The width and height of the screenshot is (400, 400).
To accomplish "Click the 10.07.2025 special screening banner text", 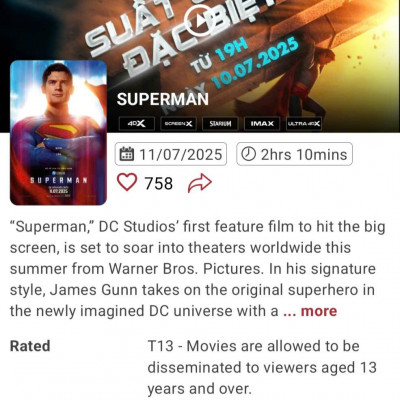I will pyautogui.click(x=255, y=63).
